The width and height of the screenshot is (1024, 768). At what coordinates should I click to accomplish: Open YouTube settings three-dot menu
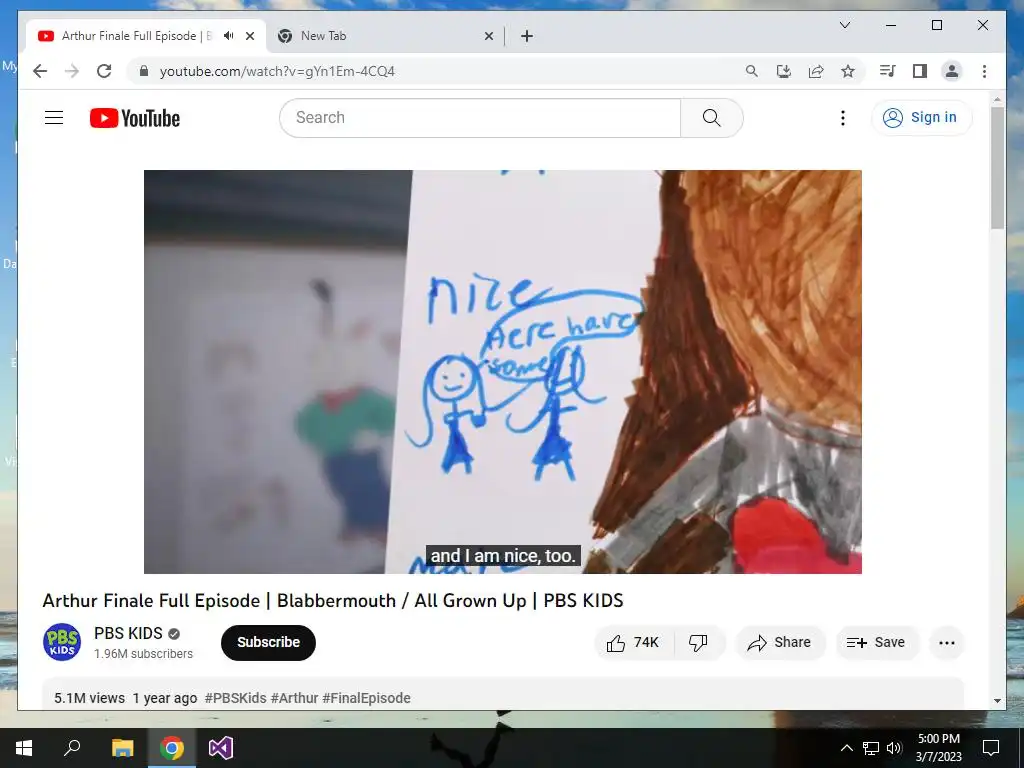click(842, 118)
